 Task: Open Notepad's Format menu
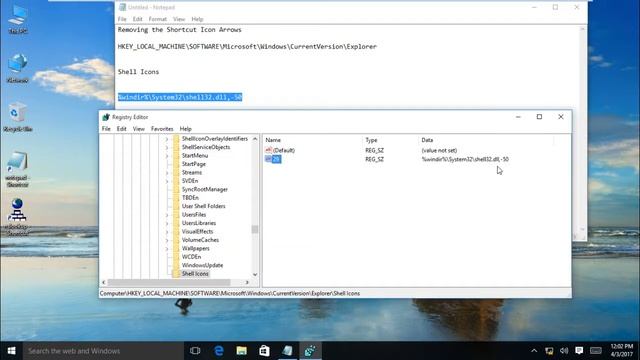pos(158,19)
